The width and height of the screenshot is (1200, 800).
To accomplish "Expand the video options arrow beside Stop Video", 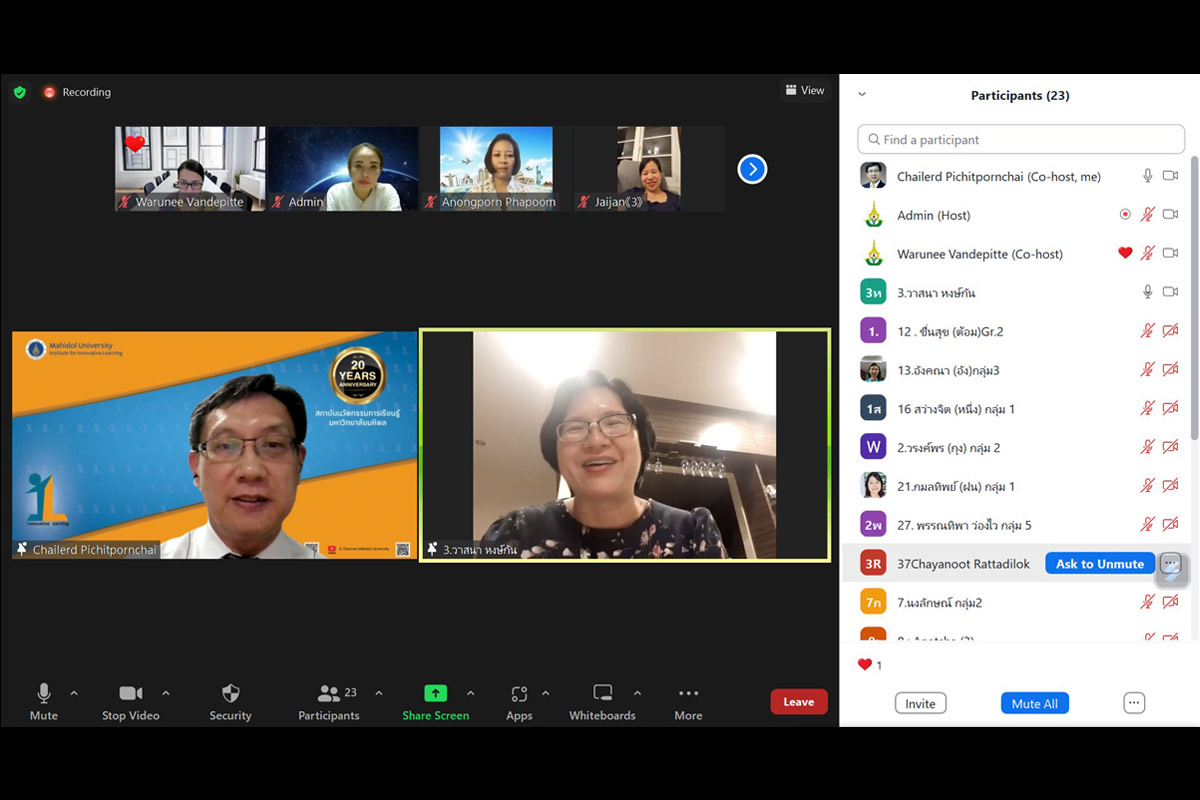I will [166, 693].
